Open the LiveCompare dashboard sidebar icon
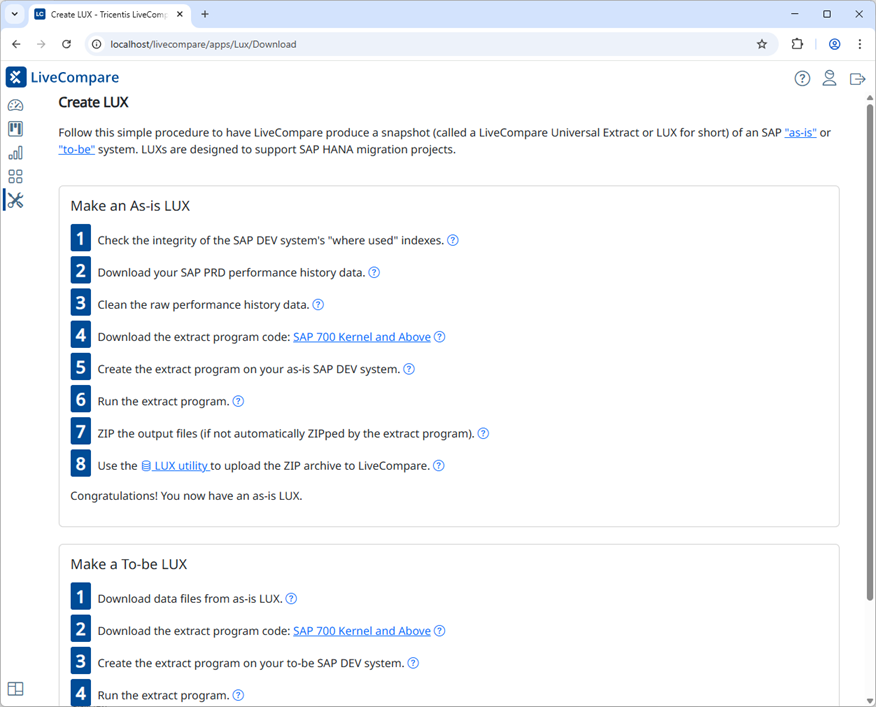Image resolution: width=876 pixels, height=707 pixels. (x=15, y=105)
